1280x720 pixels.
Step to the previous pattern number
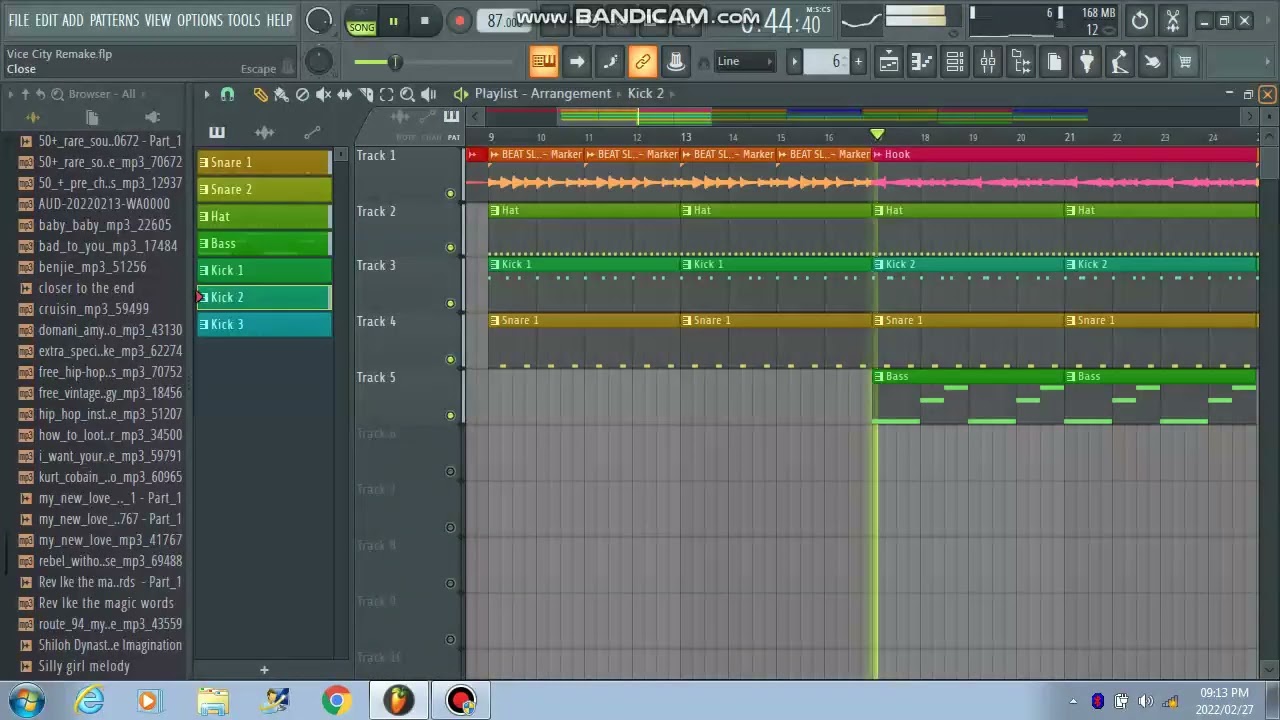(x=795, y=62)
